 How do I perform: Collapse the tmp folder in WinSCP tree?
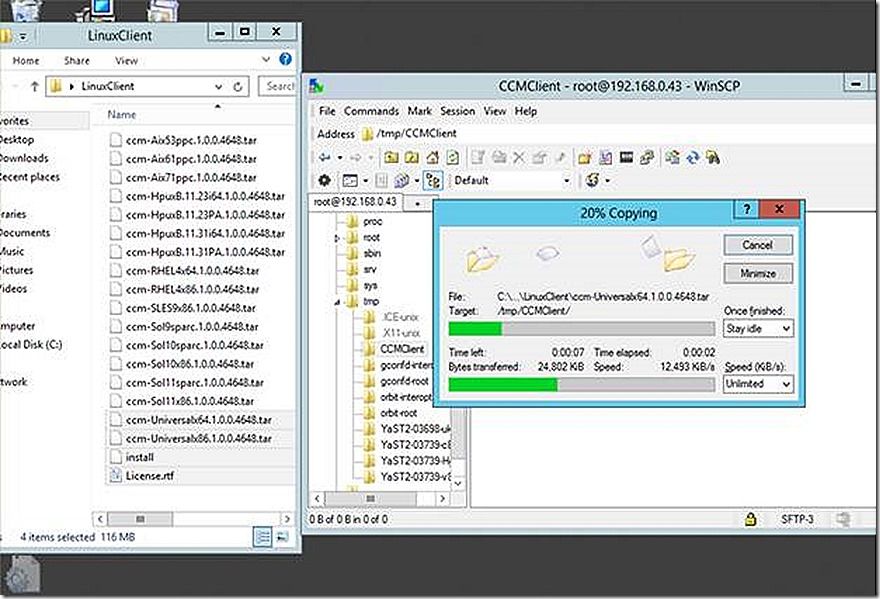(x=337, y=302)
